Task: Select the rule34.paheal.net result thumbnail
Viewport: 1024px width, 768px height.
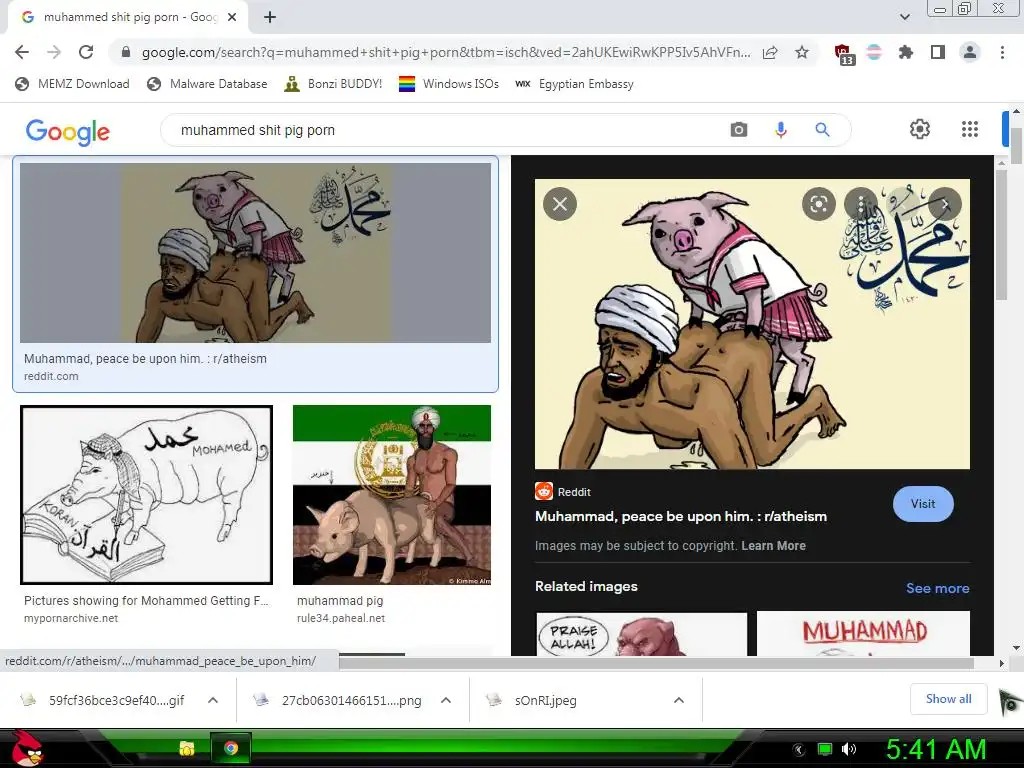Action: [392, 494]
